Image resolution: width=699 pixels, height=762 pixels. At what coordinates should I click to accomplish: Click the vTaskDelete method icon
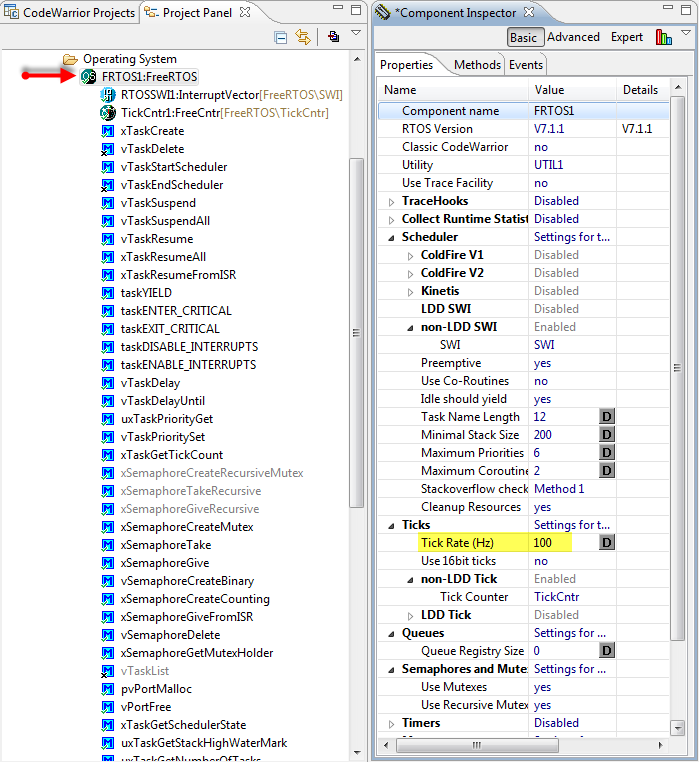point(108,149)
